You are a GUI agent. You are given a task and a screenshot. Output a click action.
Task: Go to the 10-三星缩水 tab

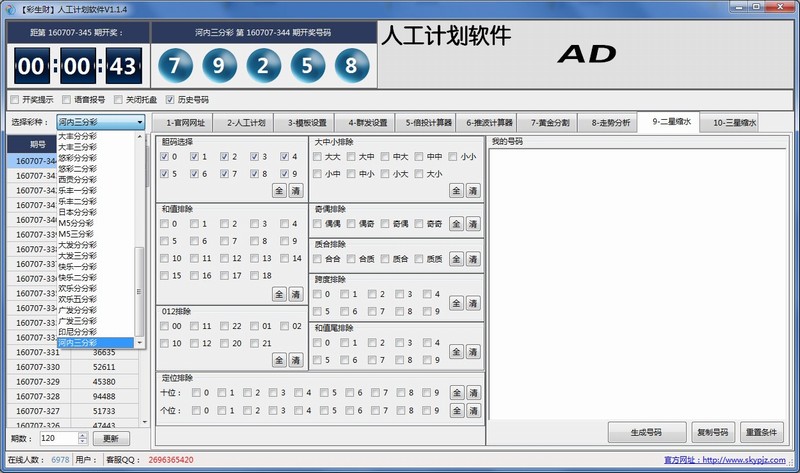734,124
